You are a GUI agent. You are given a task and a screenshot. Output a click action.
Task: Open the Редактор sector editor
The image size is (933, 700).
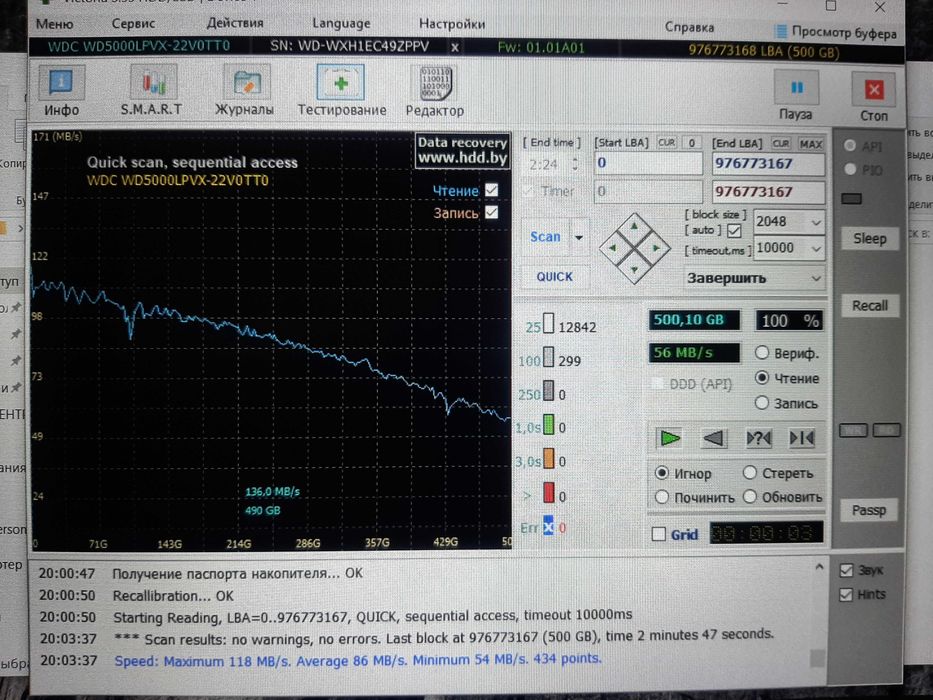pyautogui.click(x=435, y=90)
